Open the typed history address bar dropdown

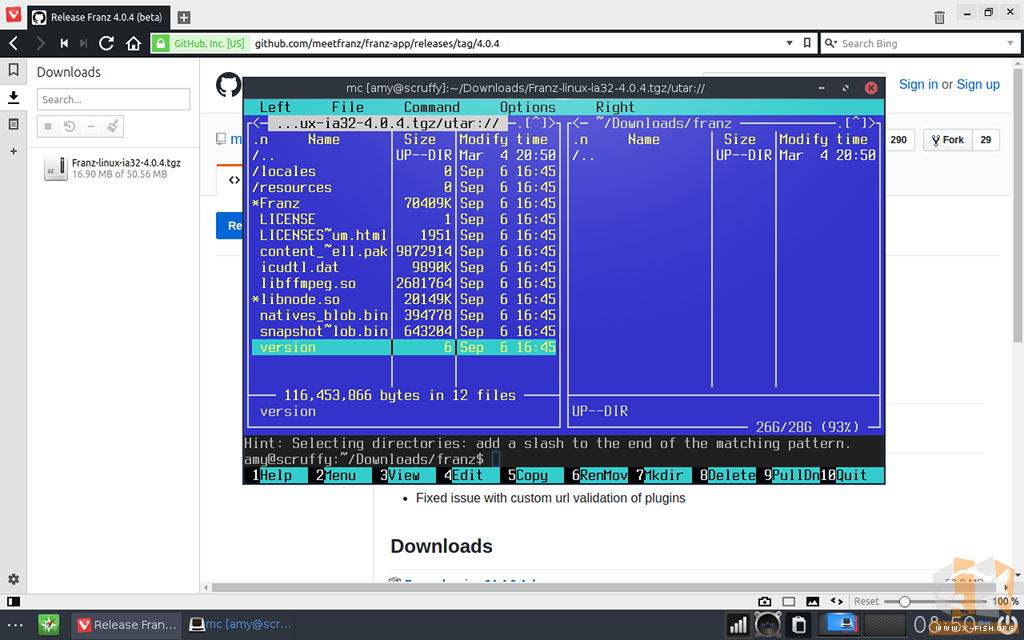pyautogui.click(x=790, y=43)
